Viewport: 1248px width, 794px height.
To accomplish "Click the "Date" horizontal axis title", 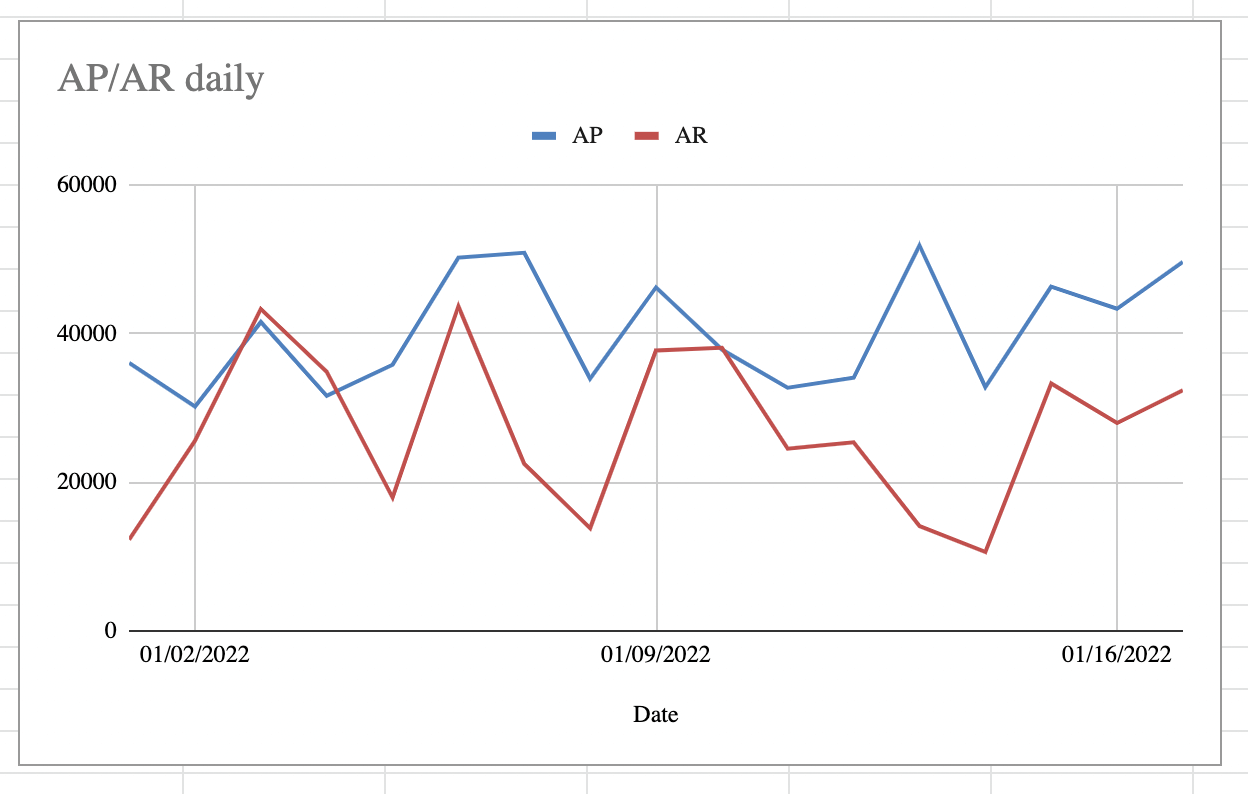I will [656, 714].
